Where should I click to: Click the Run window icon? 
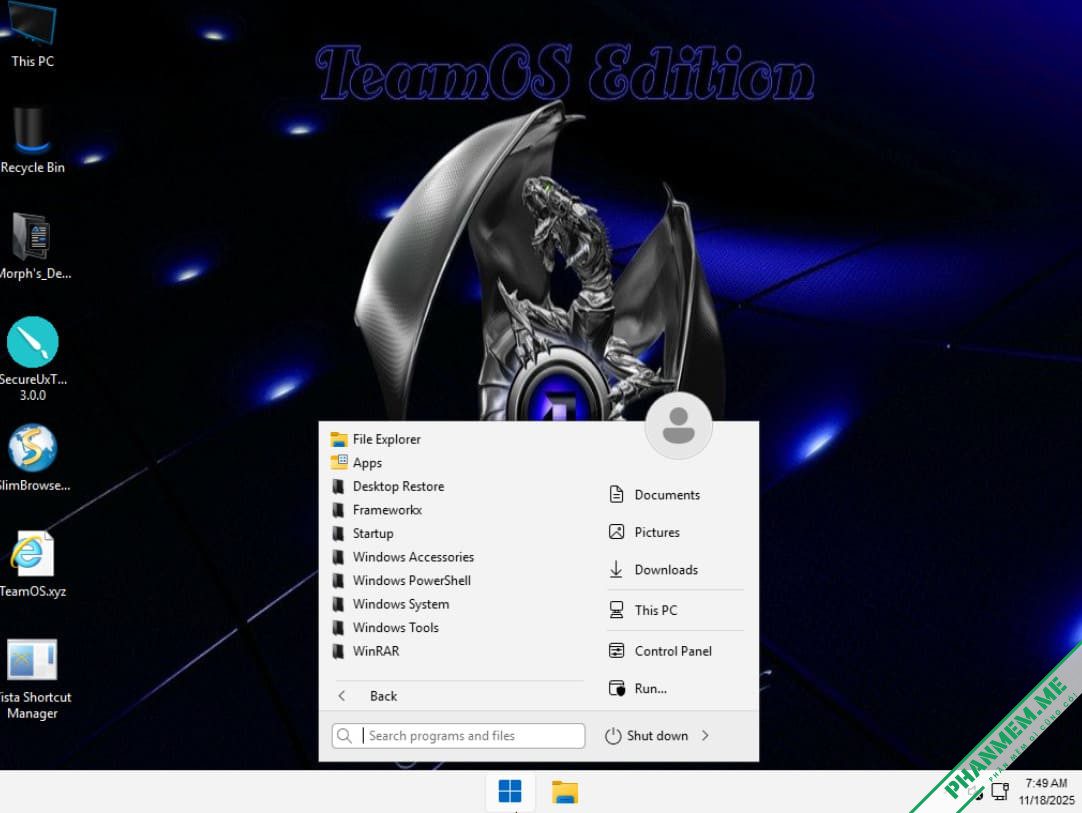(617, 688)
